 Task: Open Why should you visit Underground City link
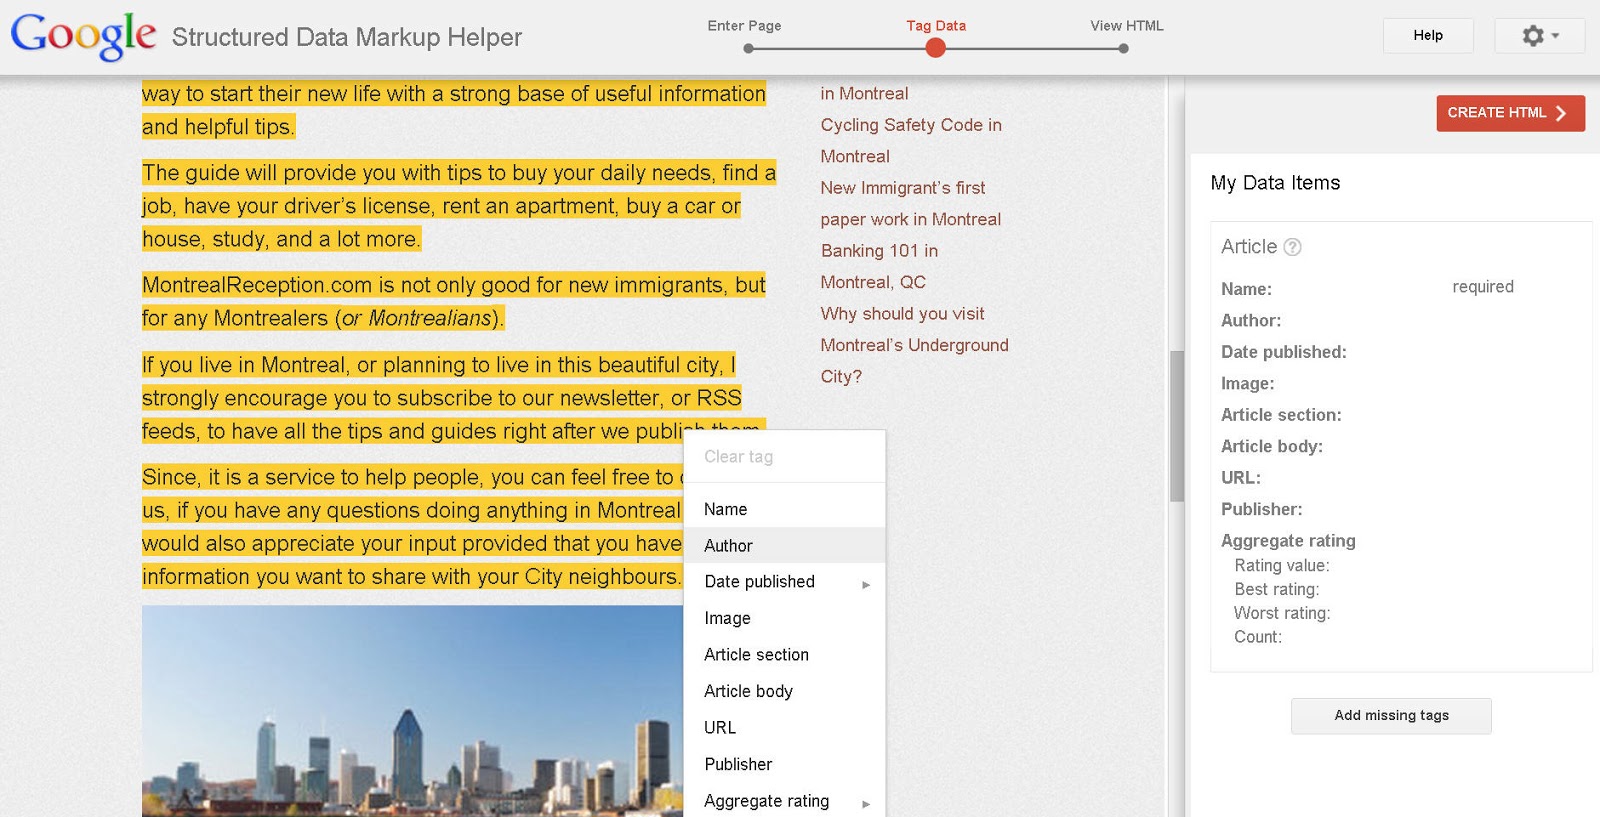pos(914,345)
